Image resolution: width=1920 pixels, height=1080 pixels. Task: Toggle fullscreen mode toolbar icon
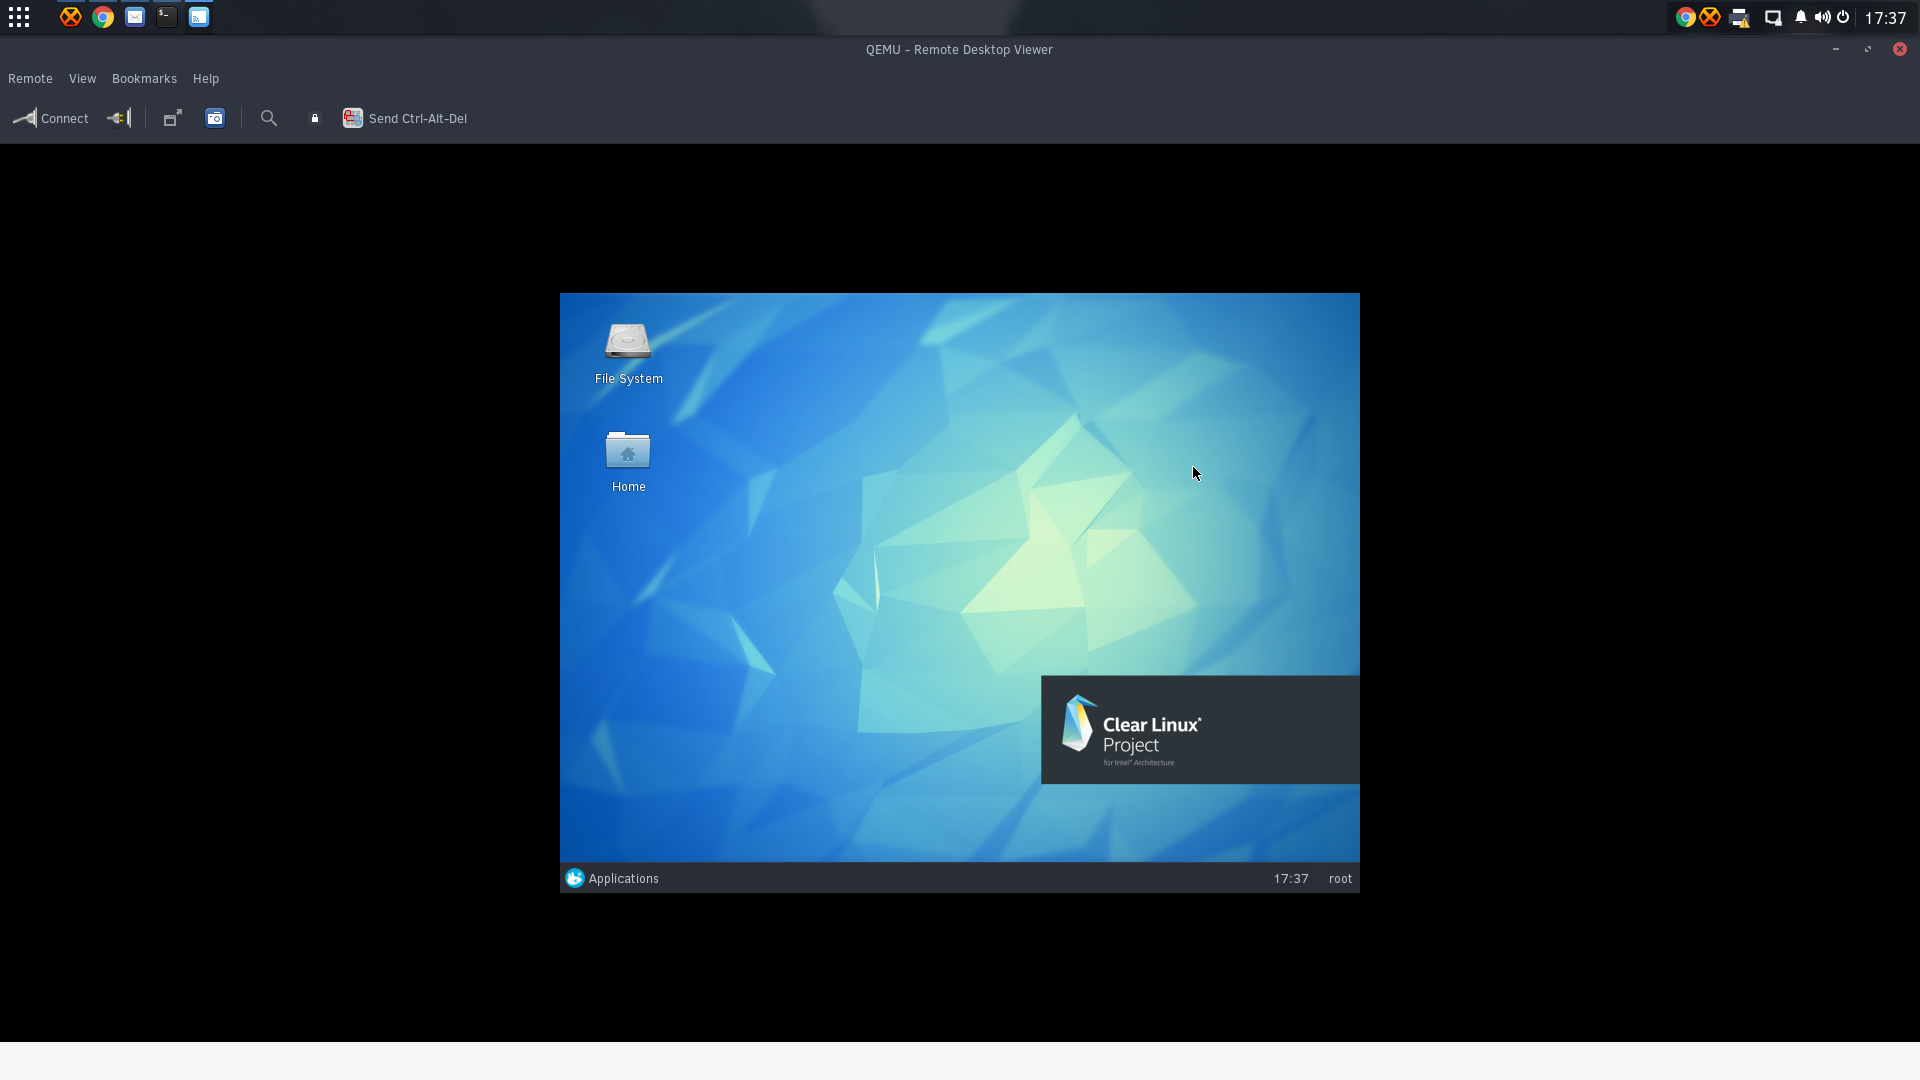[x=173, y=118]
